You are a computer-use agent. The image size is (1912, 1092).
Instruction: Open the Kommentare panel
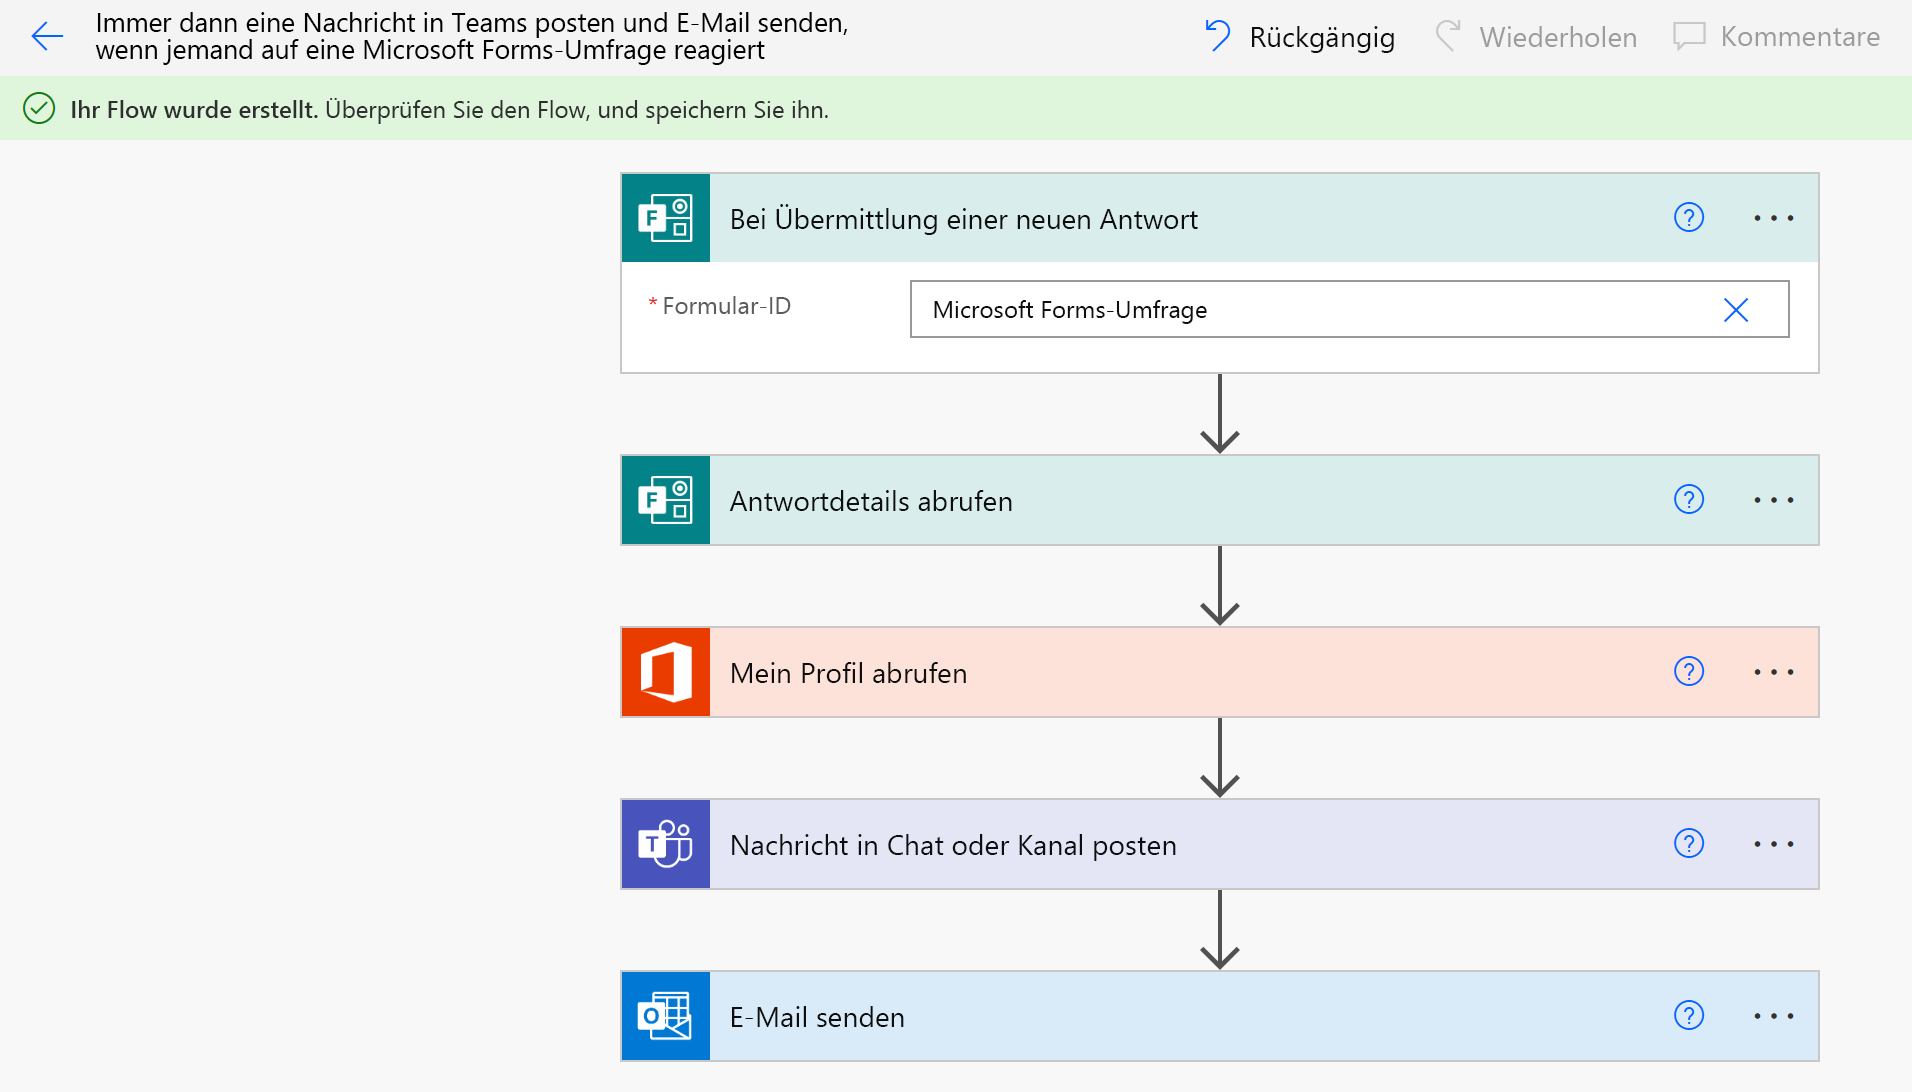click(x=1777, y=37)
